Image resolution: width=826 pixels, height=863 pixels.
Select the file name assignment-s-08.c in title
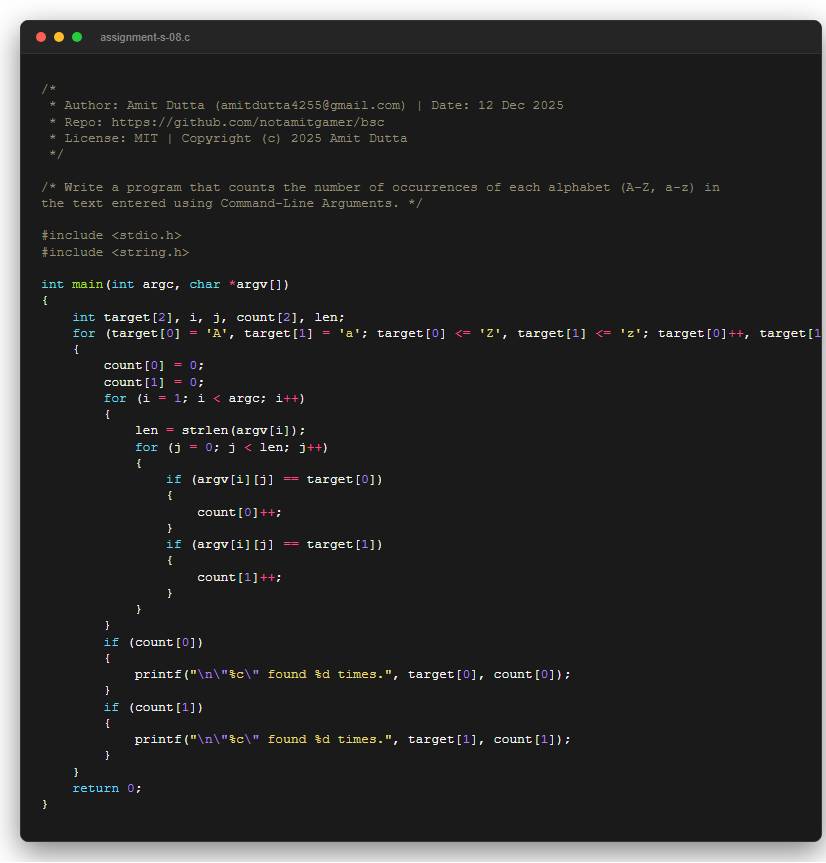pyautogui.click(x=145, y=37)
